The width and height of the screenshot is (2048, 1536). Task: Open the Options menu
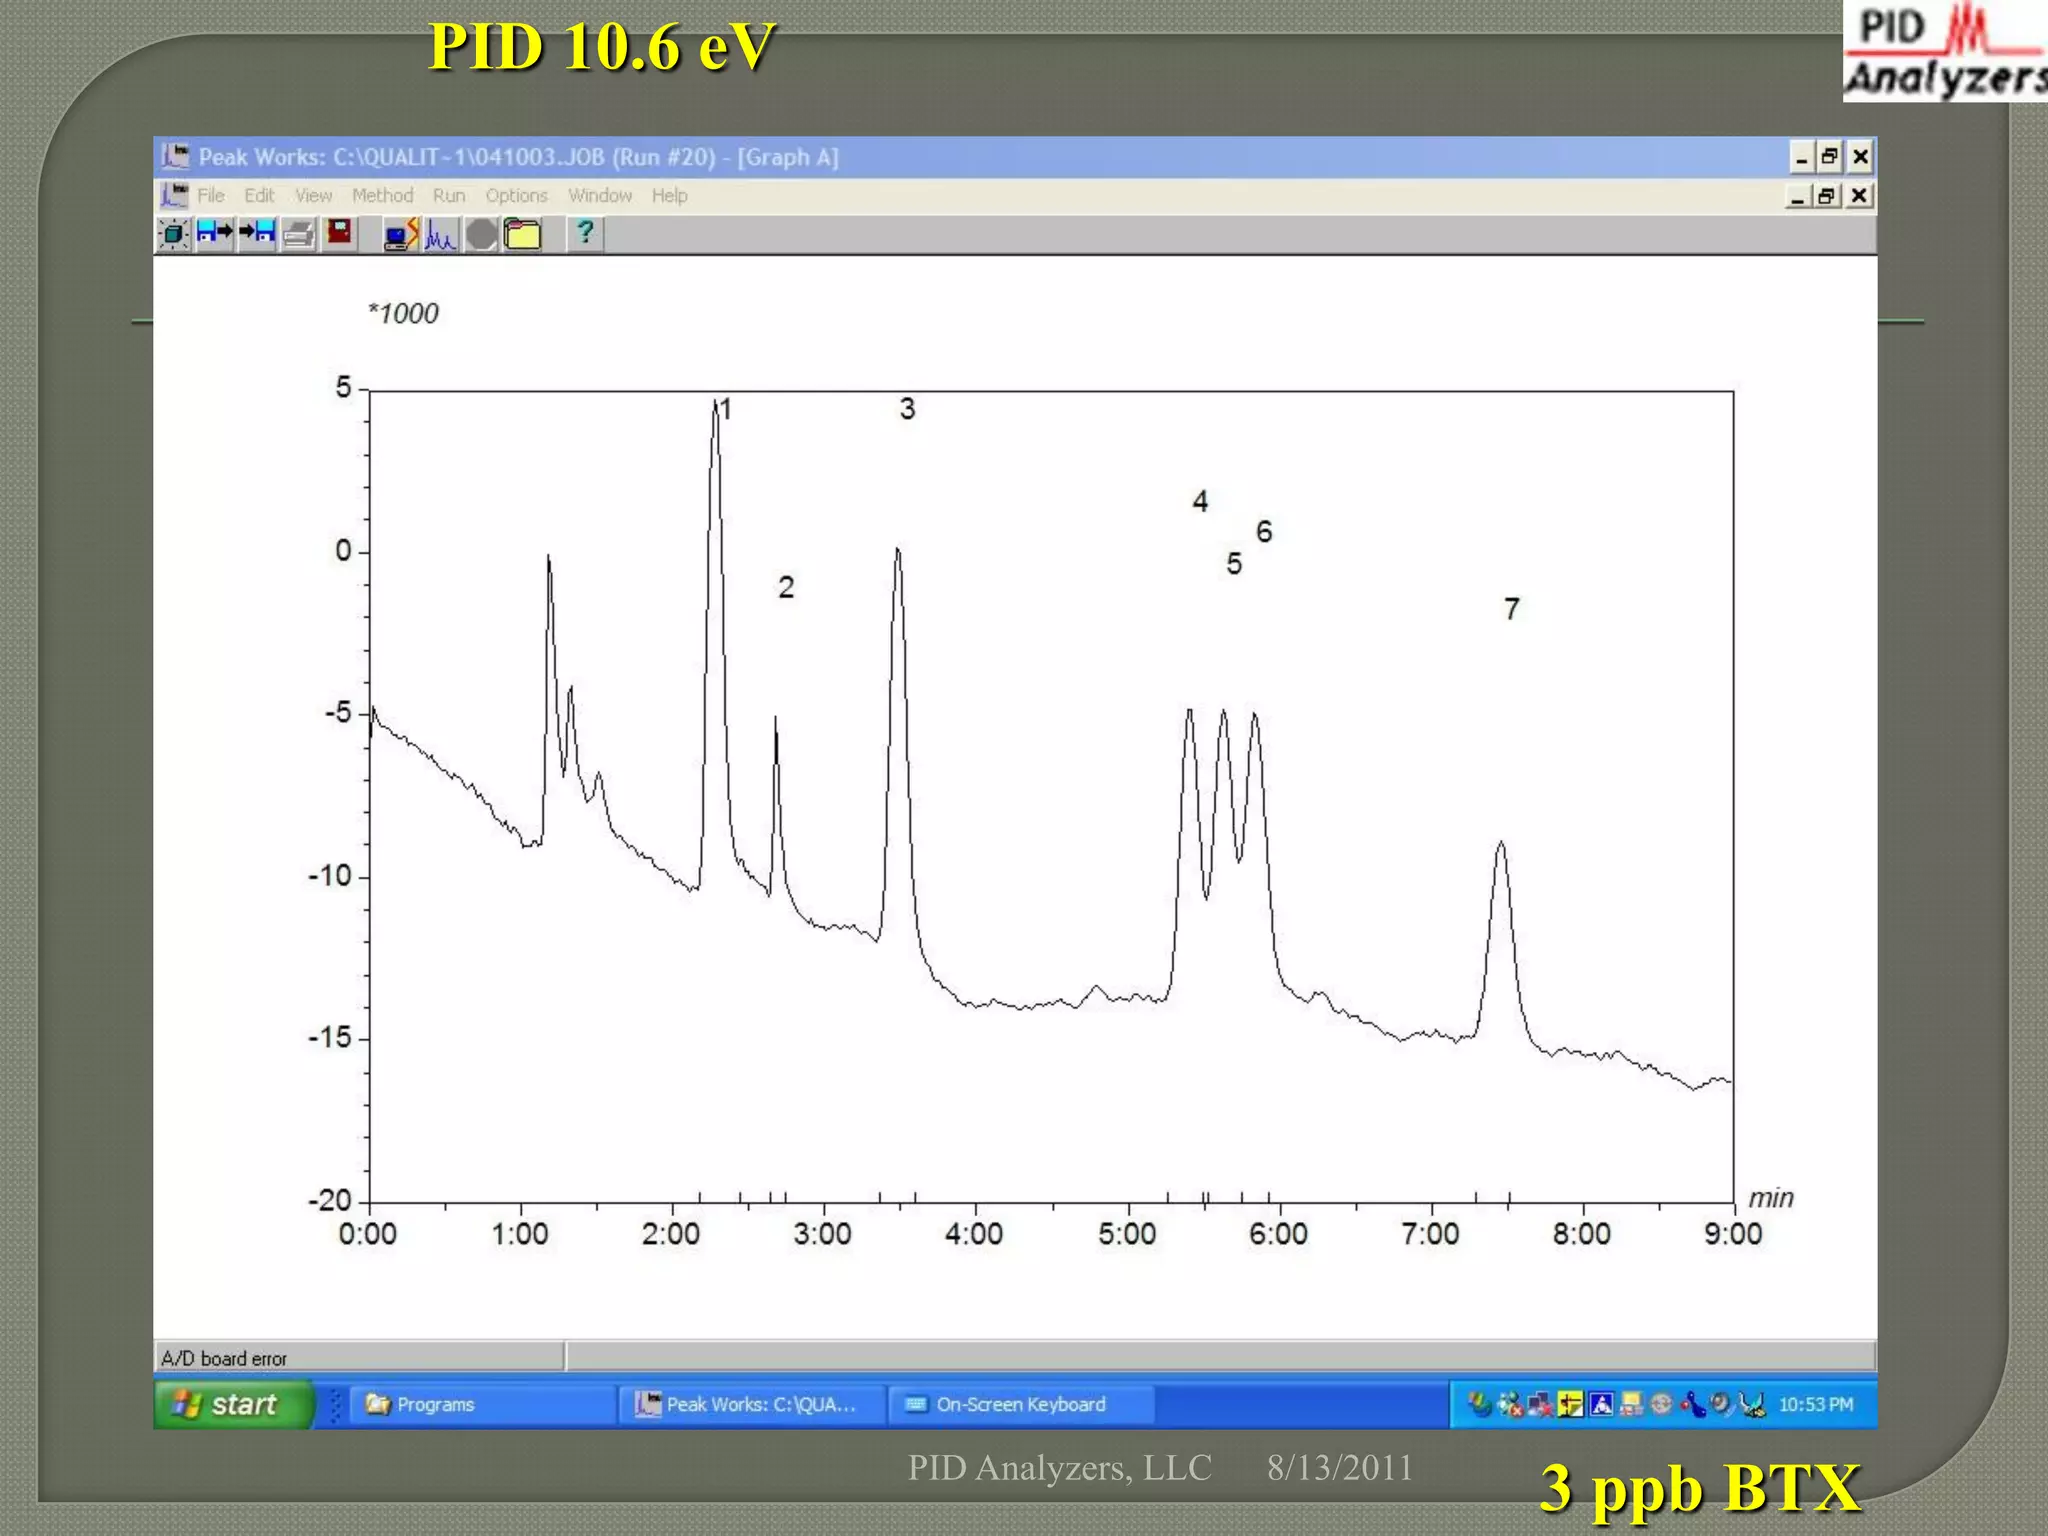516,195
